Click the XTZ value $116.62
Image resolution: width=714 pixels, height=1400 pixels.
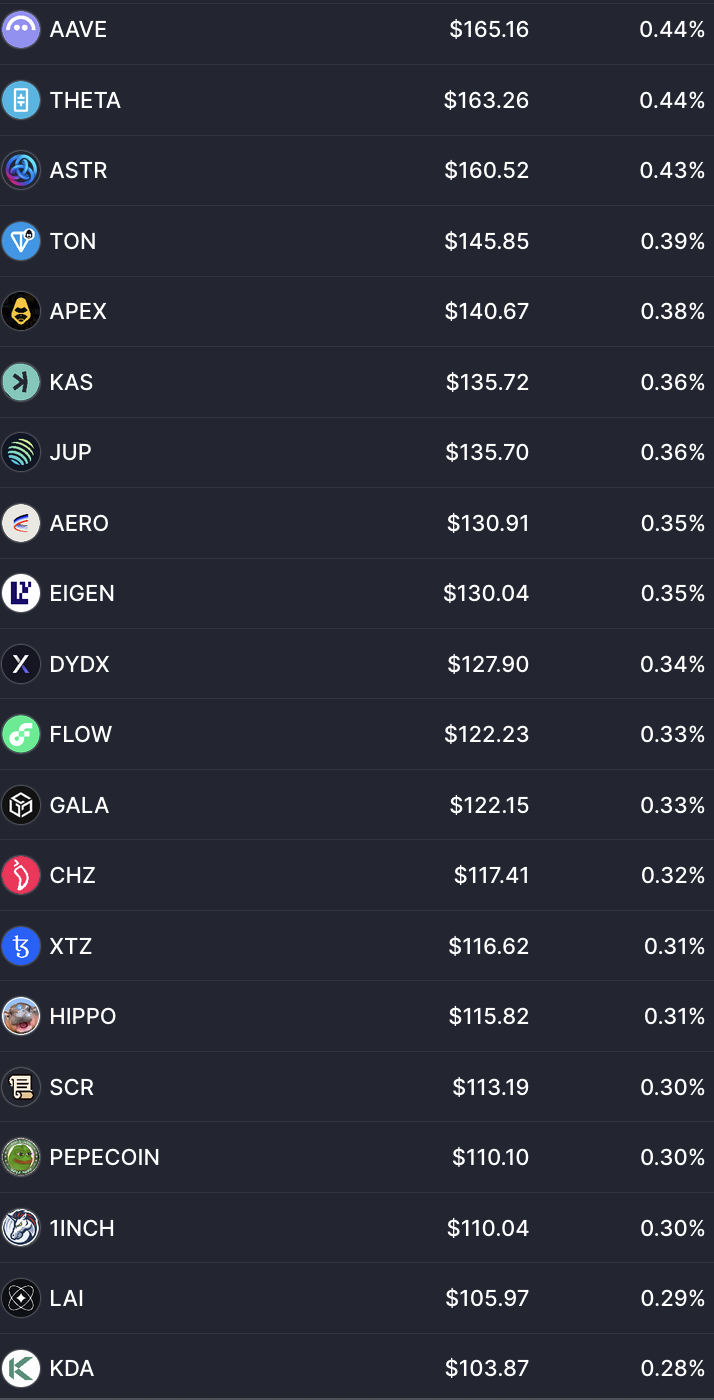tap(488, 946)
